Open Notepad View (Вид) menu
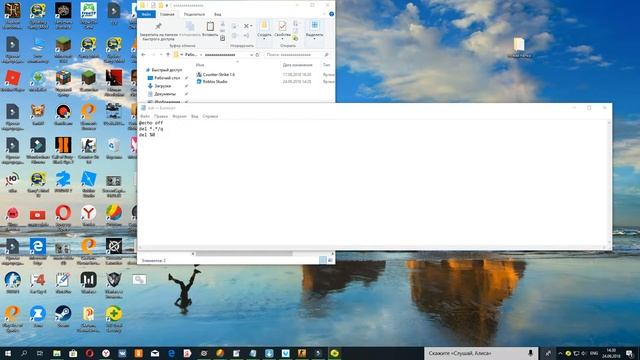Screen dimensions: 640x360 (195, 116)
